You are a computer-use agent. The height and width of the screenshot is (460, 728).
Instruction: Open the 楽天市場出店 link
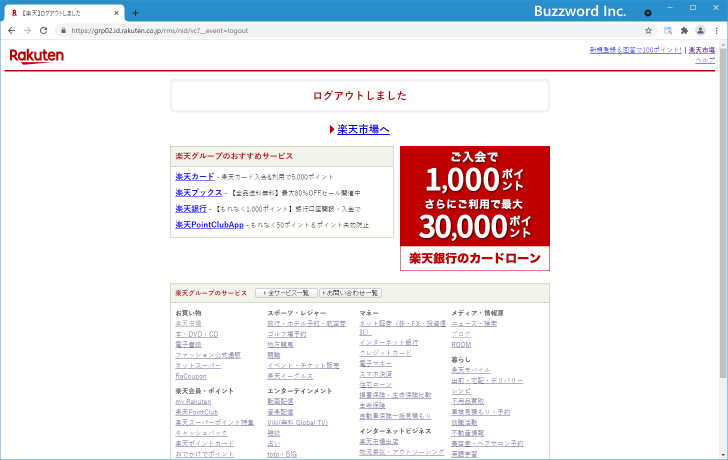tap(379, 442)
